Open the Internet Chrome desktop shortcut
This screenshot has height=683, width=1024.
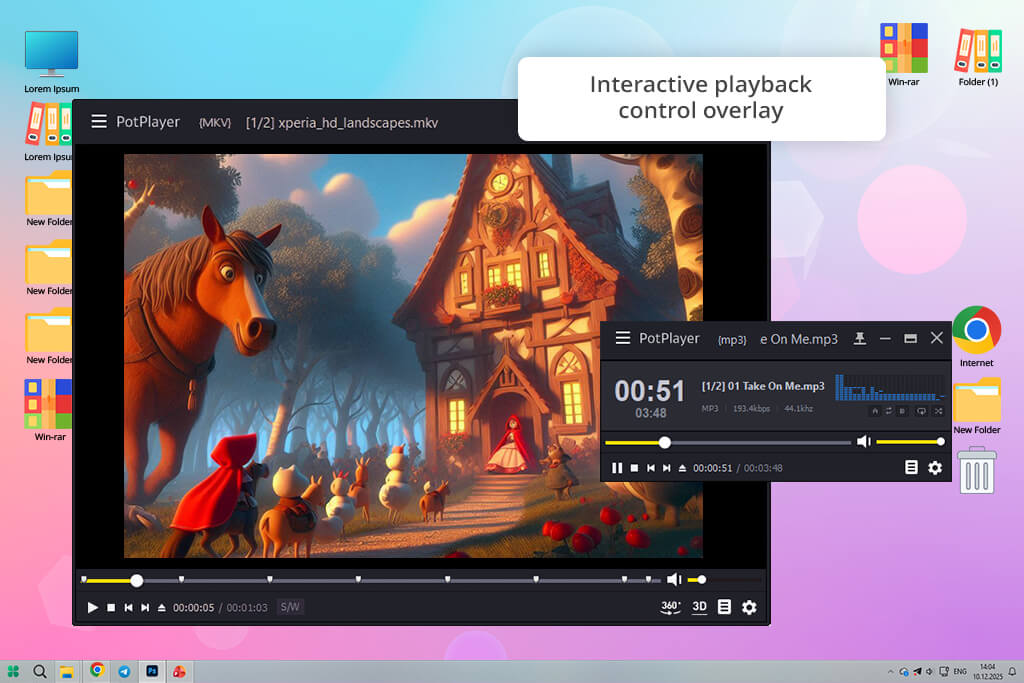tap(976, 336)
